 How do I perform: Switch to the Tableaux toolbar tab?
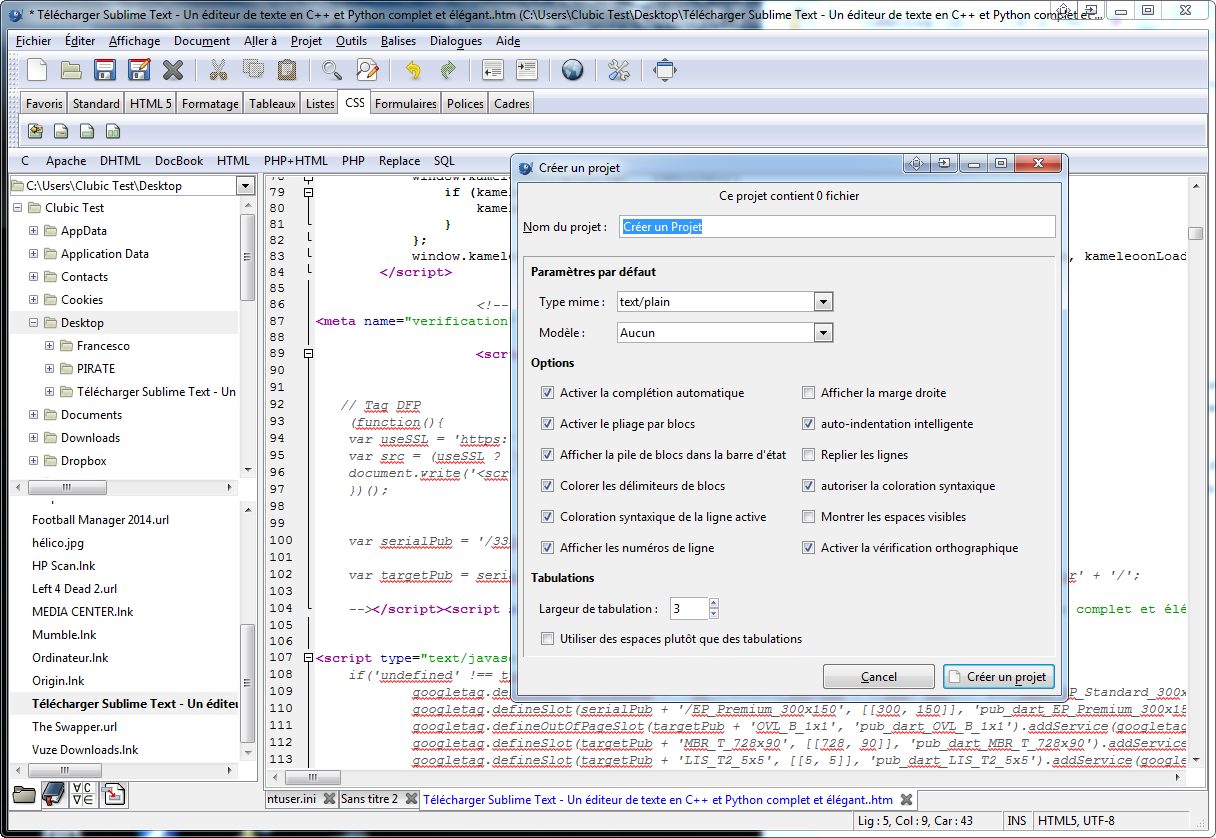pos(273,103)
